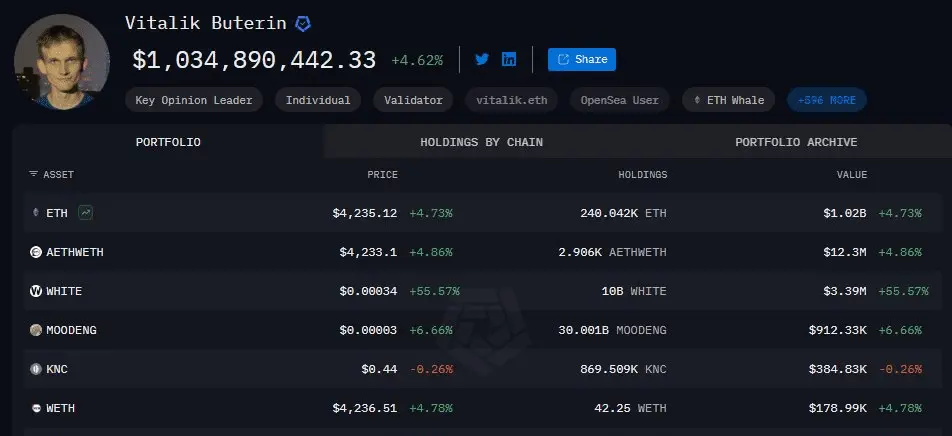
Task: Open the ETH price chart icon
Action: (86, 213)
